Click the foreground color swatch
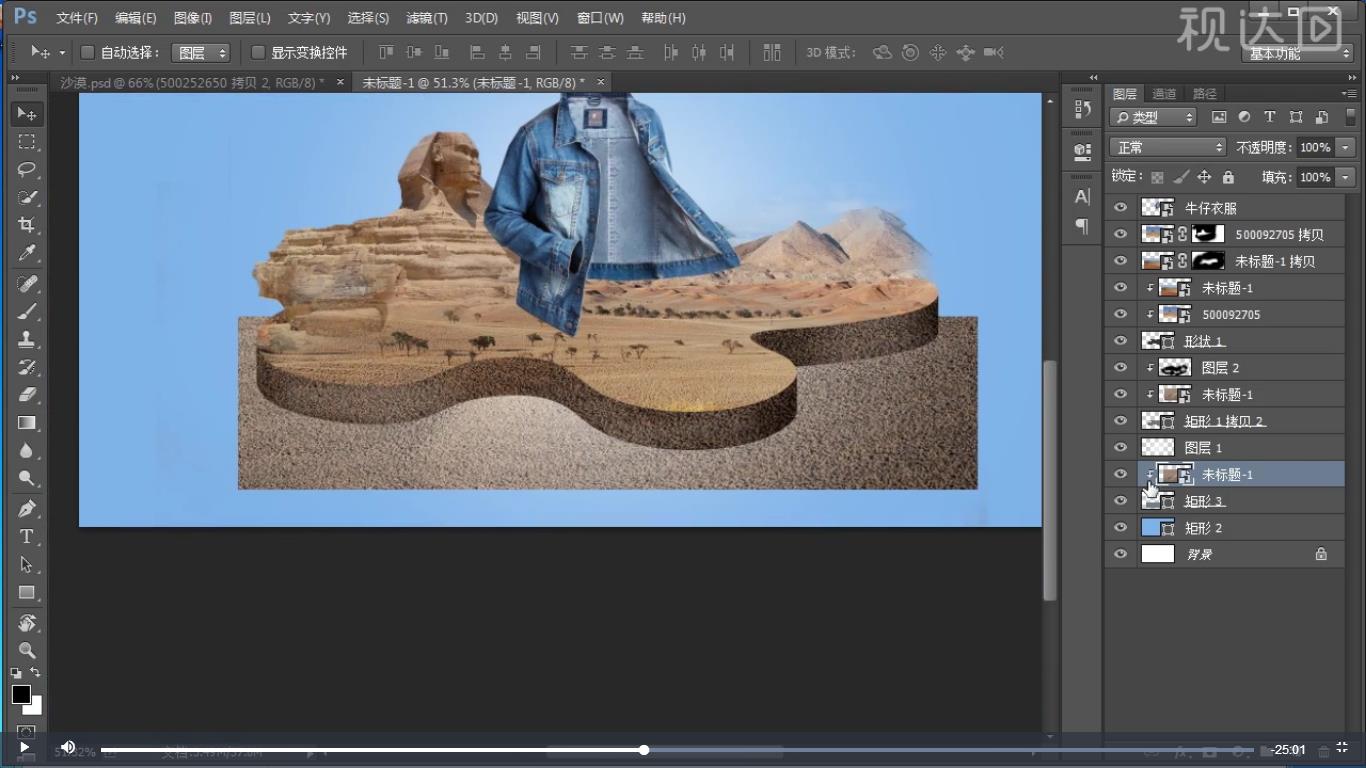Screen dimensions: 1366x768 [x=21, y=694]
